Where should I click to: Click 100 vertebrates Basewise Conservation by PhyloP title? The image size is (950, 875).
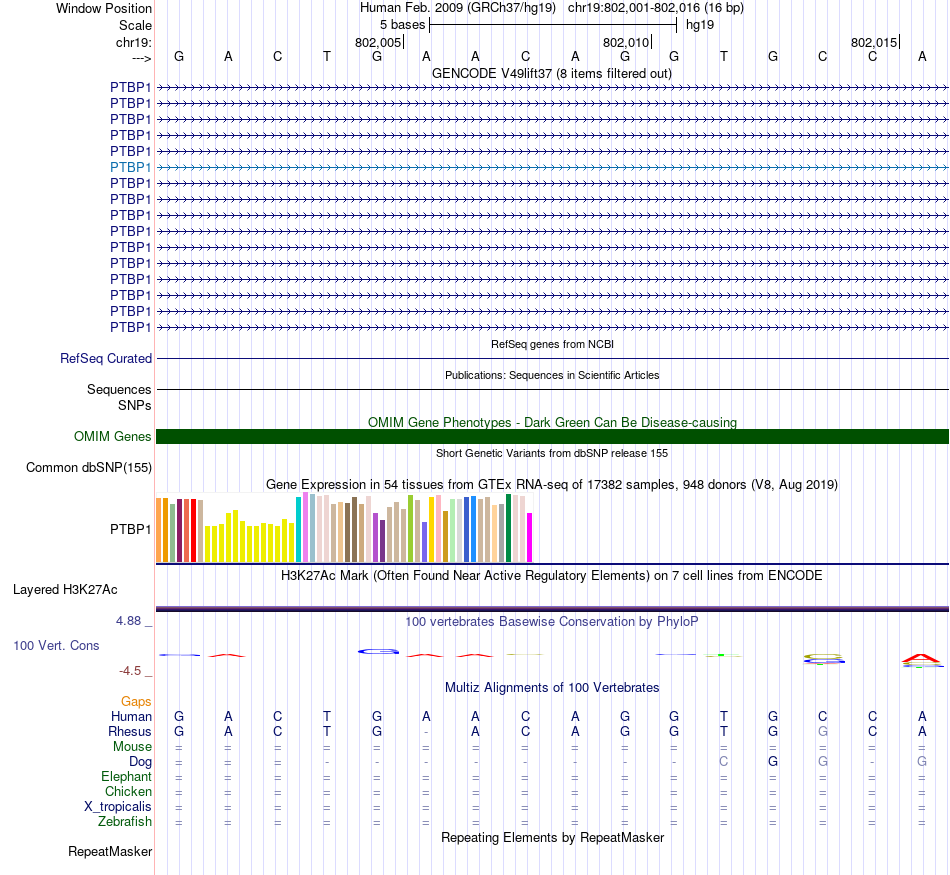coord(552,621)
